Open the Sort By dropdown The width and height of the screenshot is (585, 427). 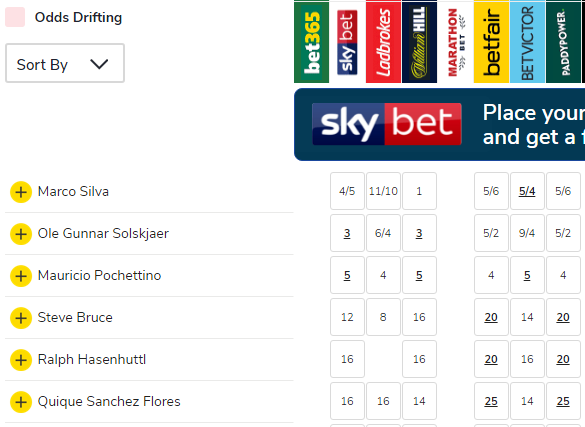pyautogui.click(x=65, y=63)
